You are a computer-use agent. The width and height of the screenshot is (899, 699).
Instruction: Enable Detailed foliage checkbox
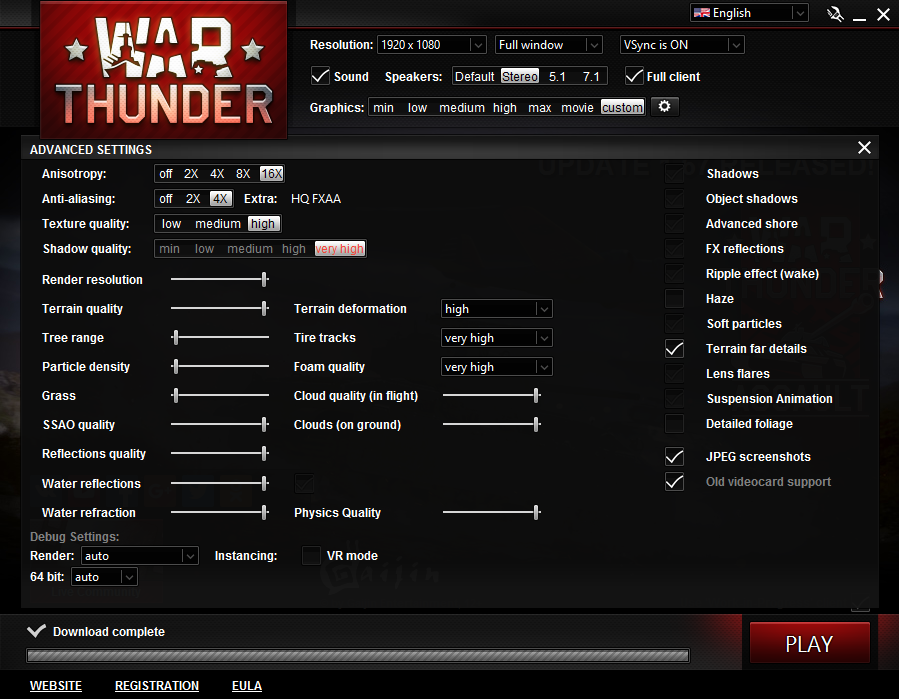click(x=674, y=424)
